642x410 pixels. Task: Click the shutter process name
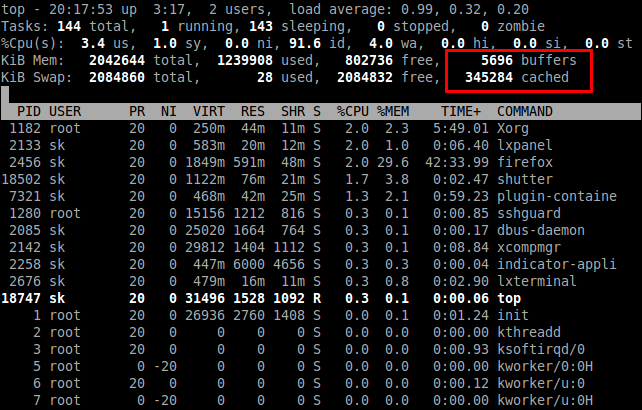[x=525, y=179]
